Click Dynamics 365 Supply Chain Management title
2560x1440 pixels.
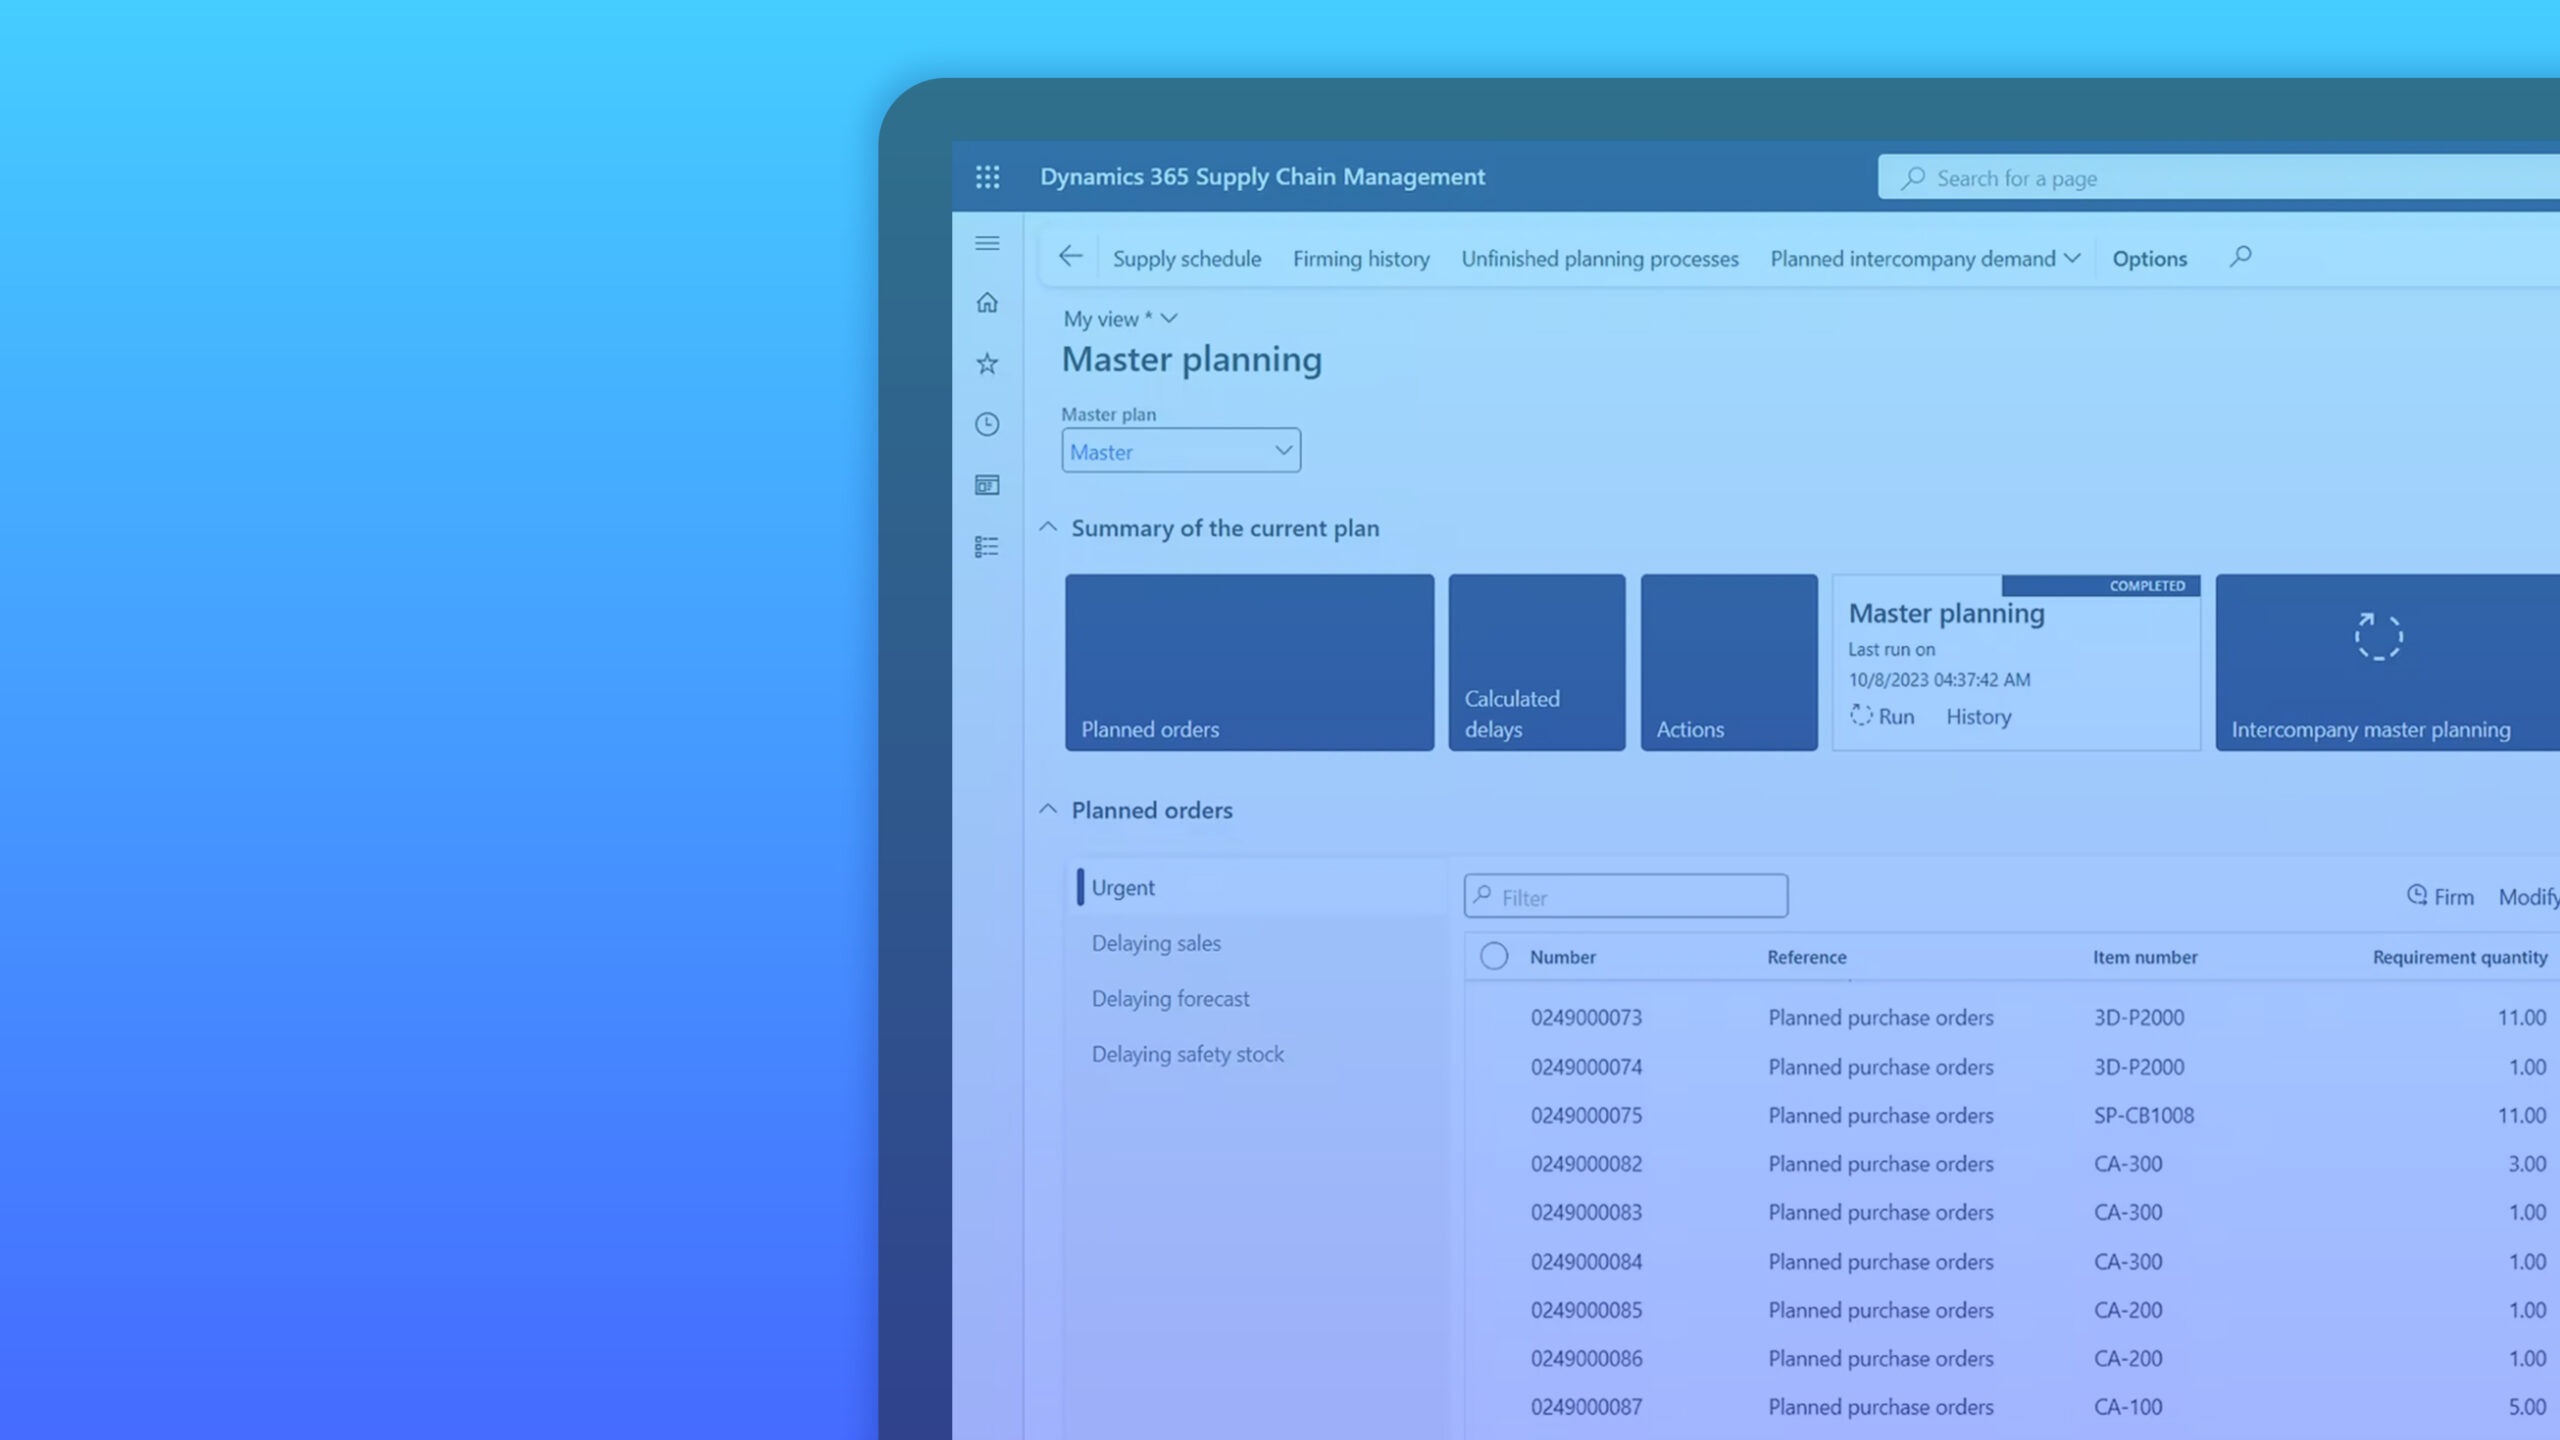point(1262,177)
